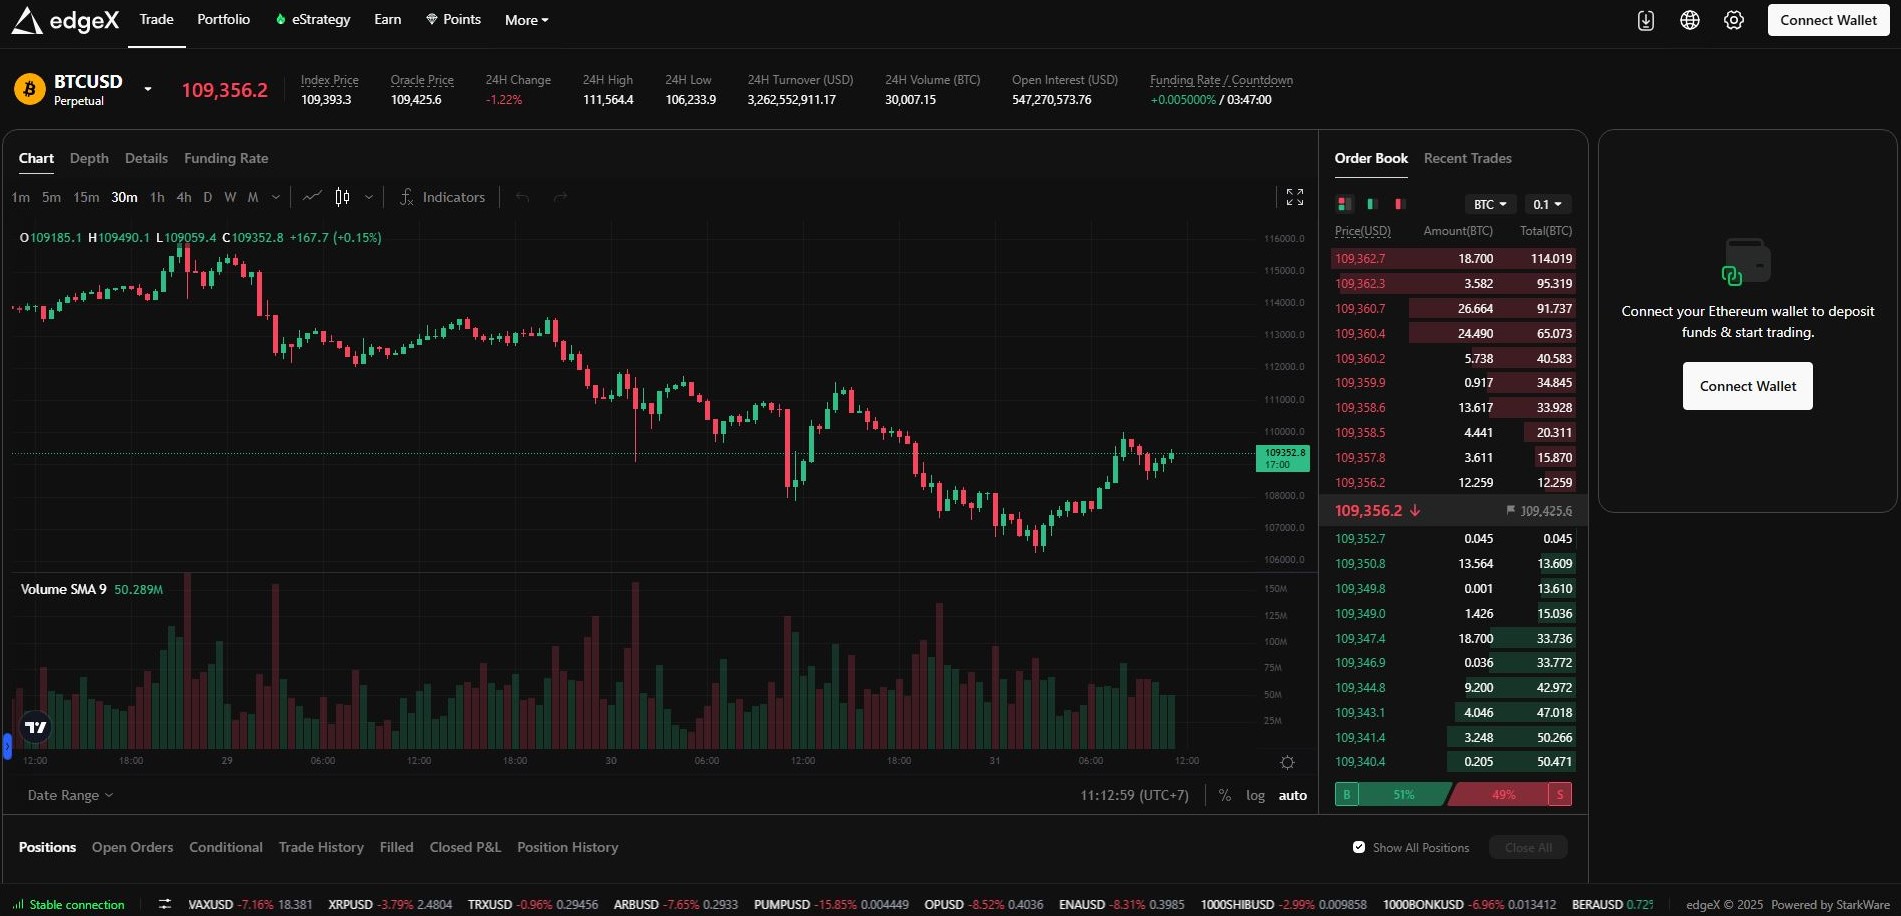Viewport: 1901px width, 916px height.
Task: Switch order book to buys-only green view
Action: 1371,204
